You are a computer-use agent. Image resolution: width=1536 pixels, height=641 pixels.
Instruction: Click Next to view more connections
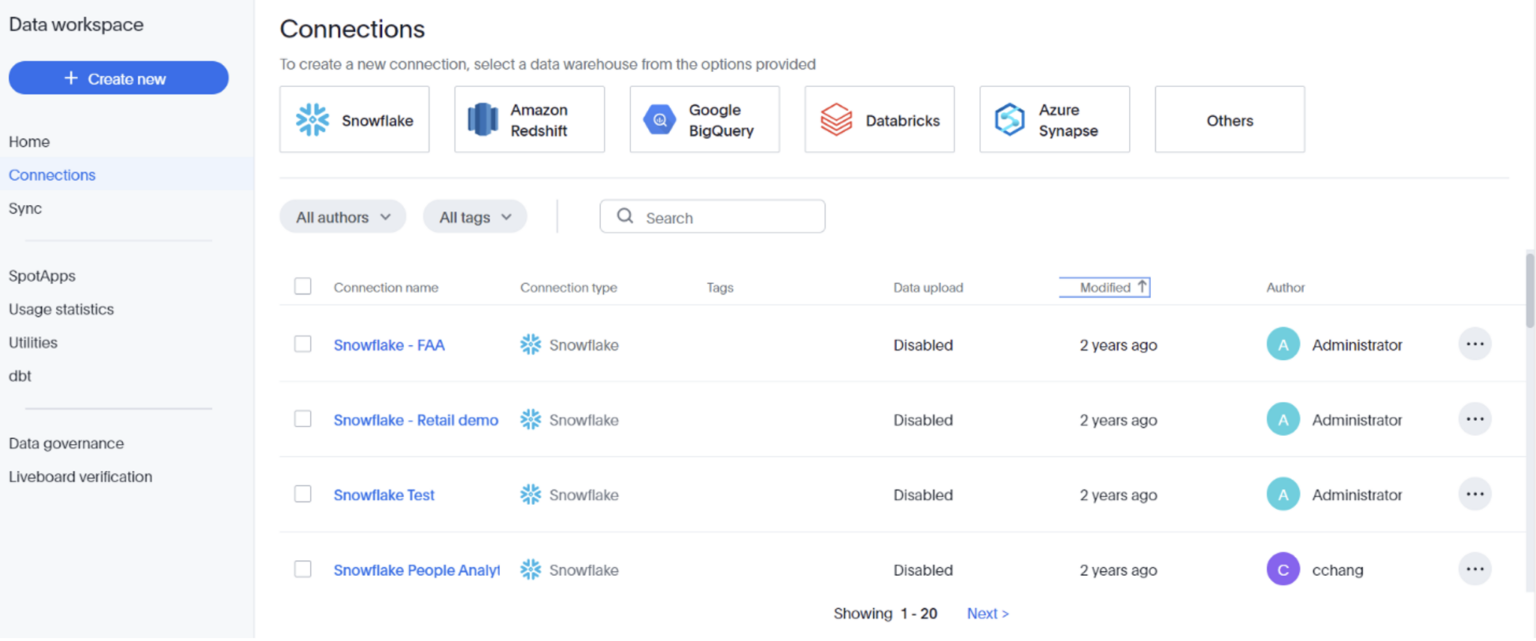pyautogui.click(x=986, y=613)
